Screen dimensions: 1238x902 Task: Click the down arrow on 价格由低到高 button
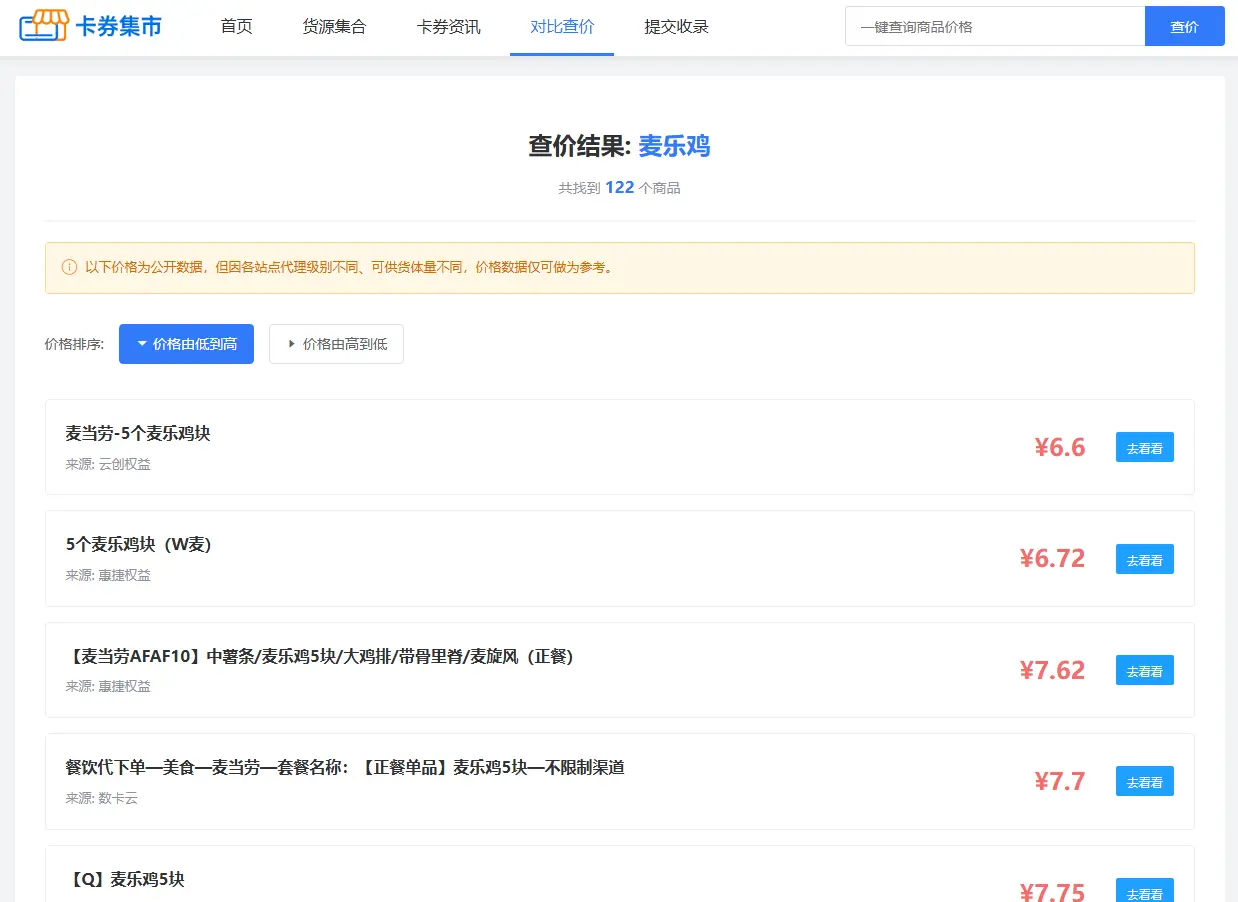pyautogui.click(x=141, y=343)
